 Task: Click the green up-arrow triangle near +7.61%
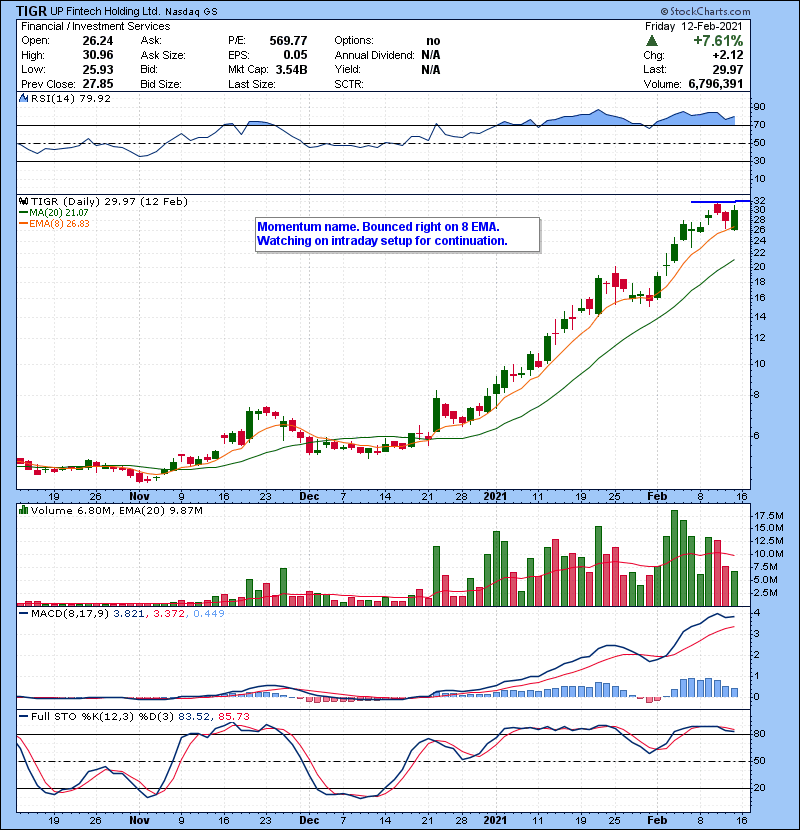(x=652, y=41)
